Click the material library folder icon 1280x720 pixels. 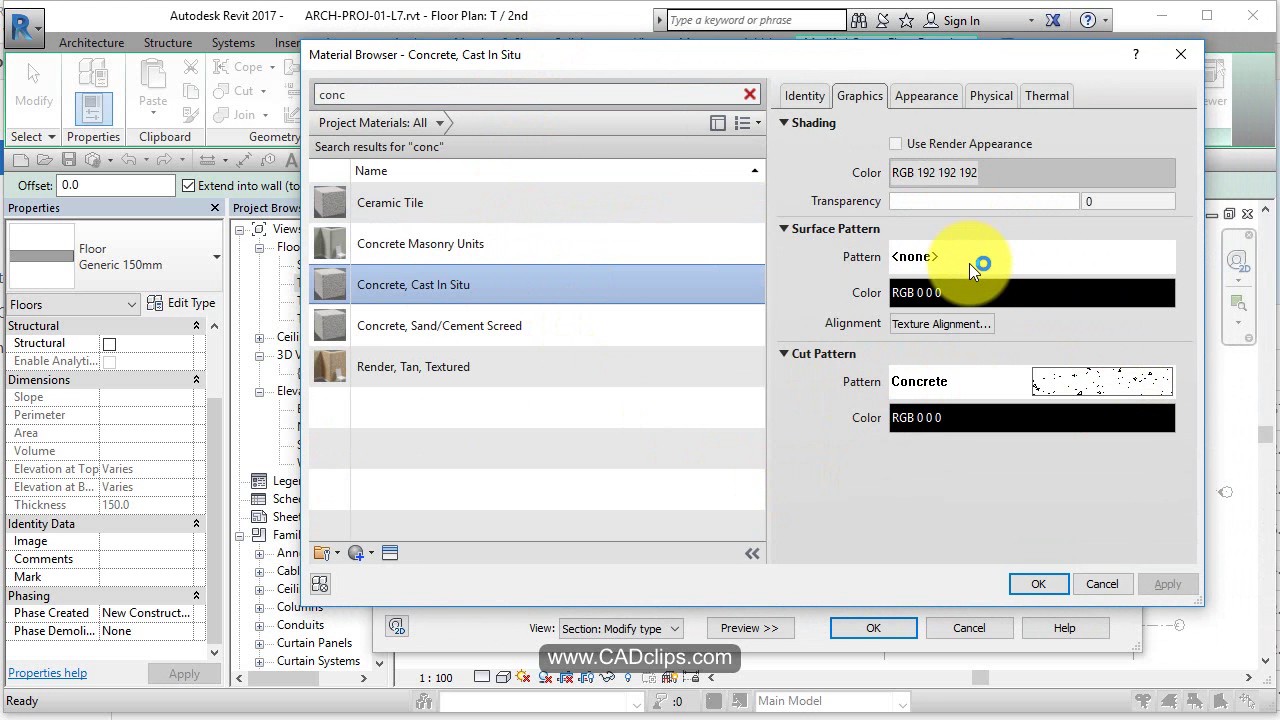point(322,553)
